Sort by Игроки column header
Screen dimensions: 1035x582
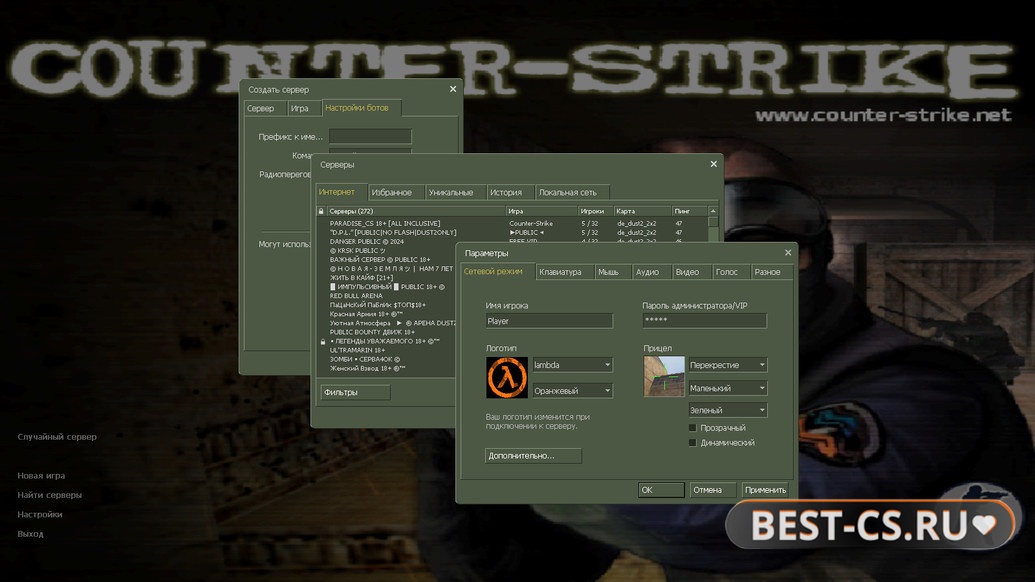(595, 211)
